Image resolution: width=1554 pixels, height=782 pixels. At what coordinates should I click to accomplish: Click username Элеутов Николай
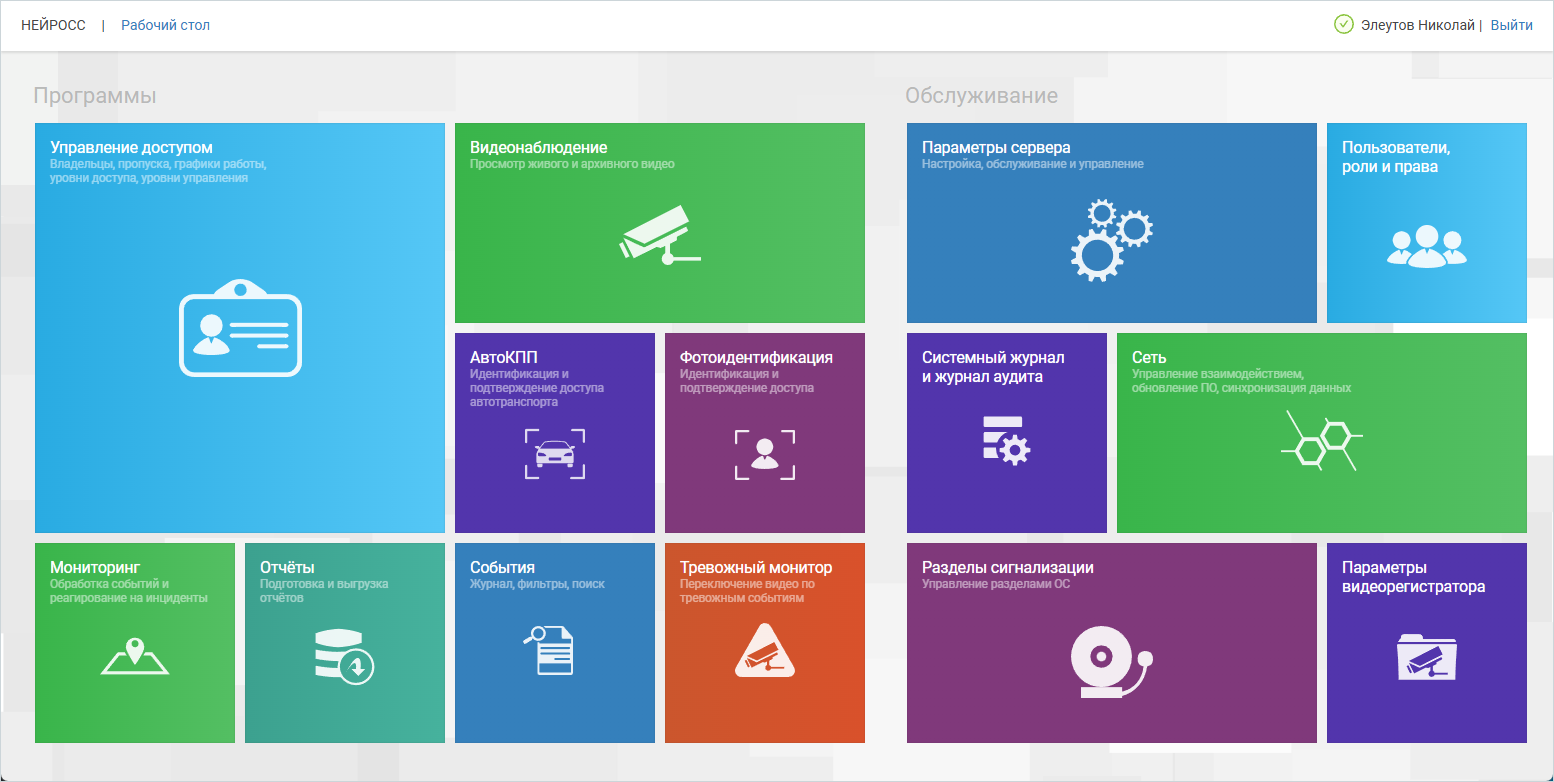click(x=1417, y=25)
